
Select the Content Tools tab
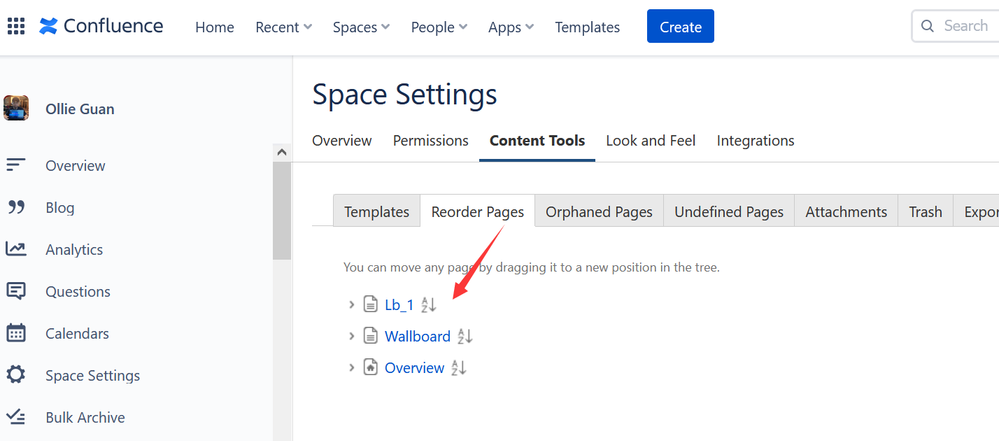click(x=537, y=140)
